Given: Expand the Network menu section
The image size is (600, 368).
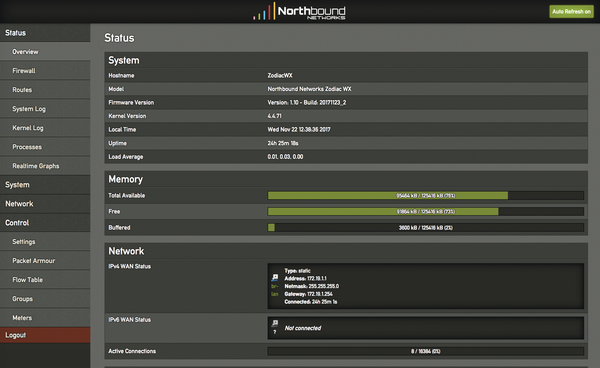Looking at the screenshot, I should coord(45,204).
